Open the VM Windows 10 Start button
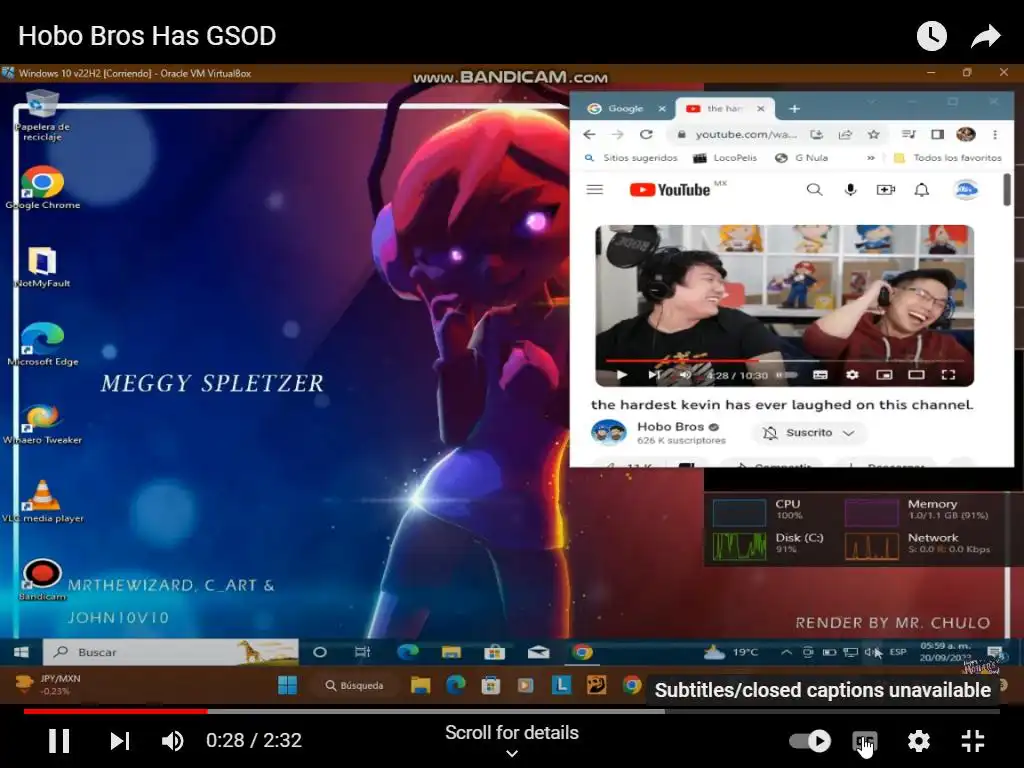 tap(21, 652)
